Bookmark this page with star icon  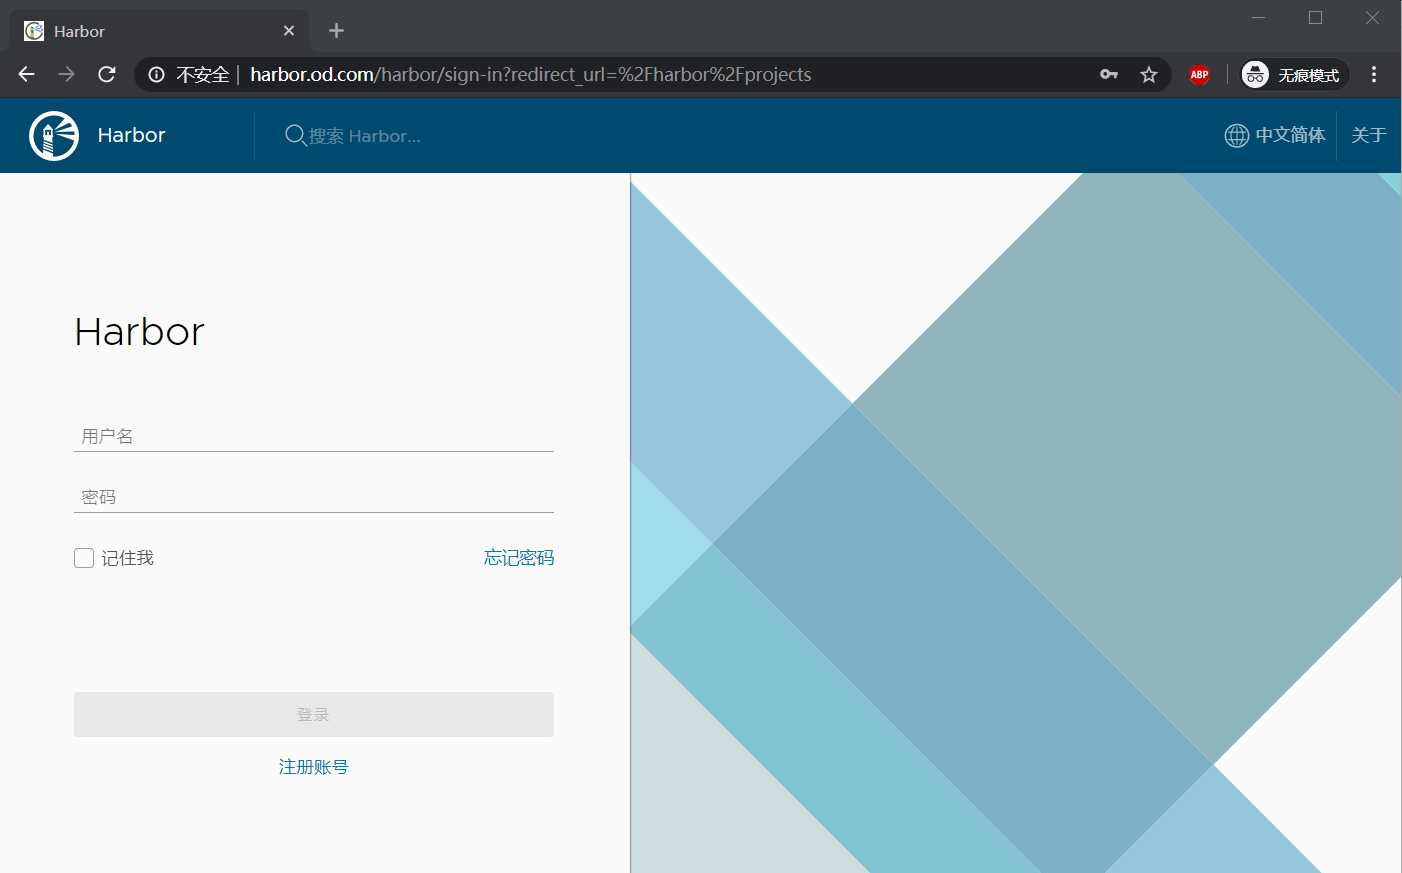pyautogui.click(x=1149, y=74)
